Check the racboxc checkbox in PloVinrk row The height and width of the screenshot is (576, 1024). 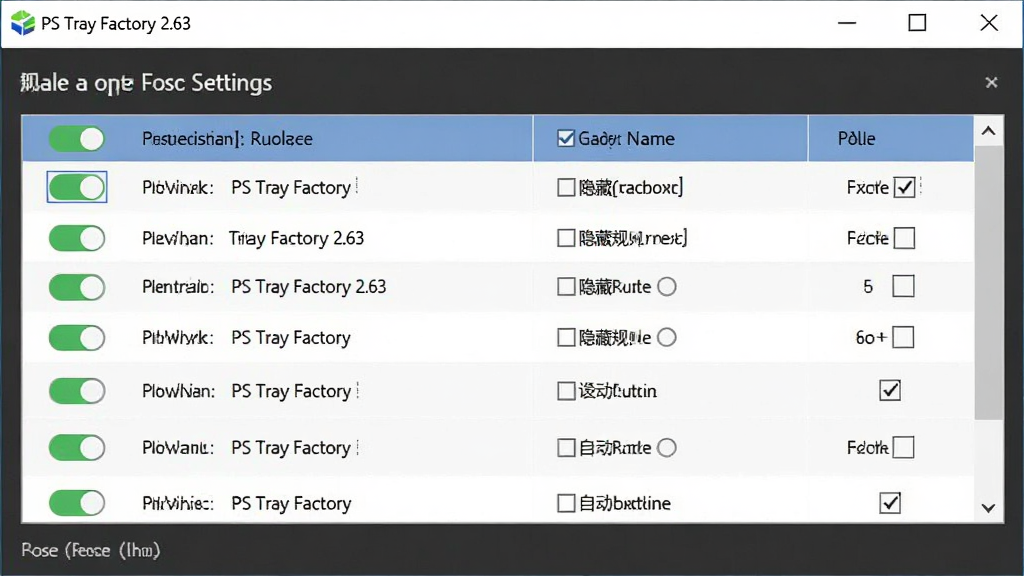click(x=566, y=188)
